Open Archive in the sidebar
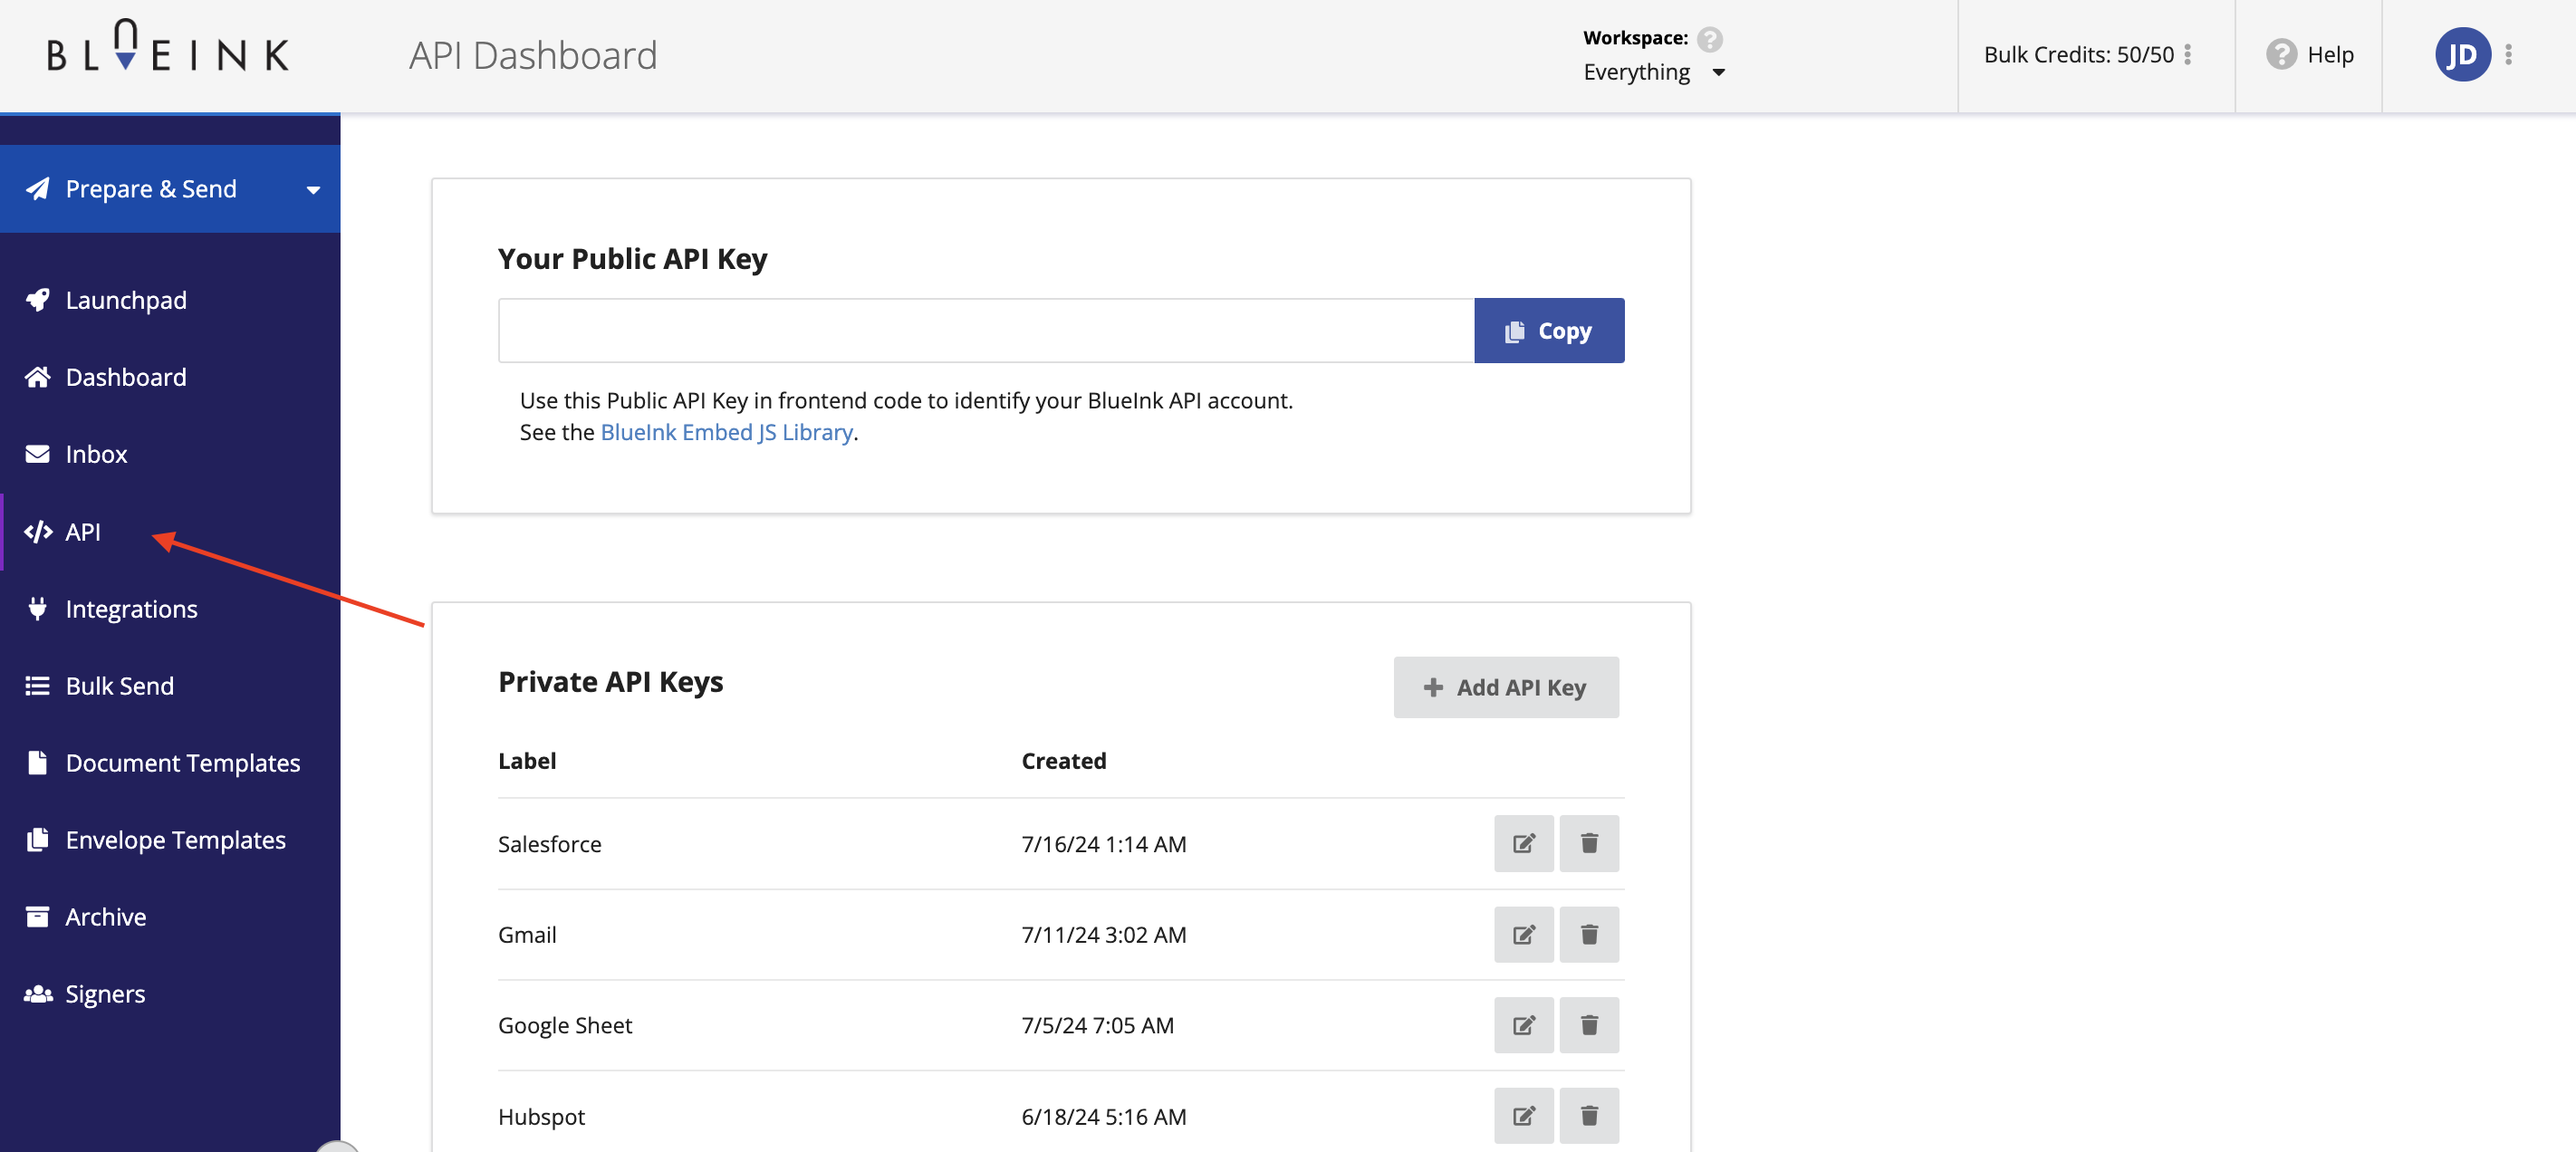The image size is (2576, 1152). pos(170,917)
